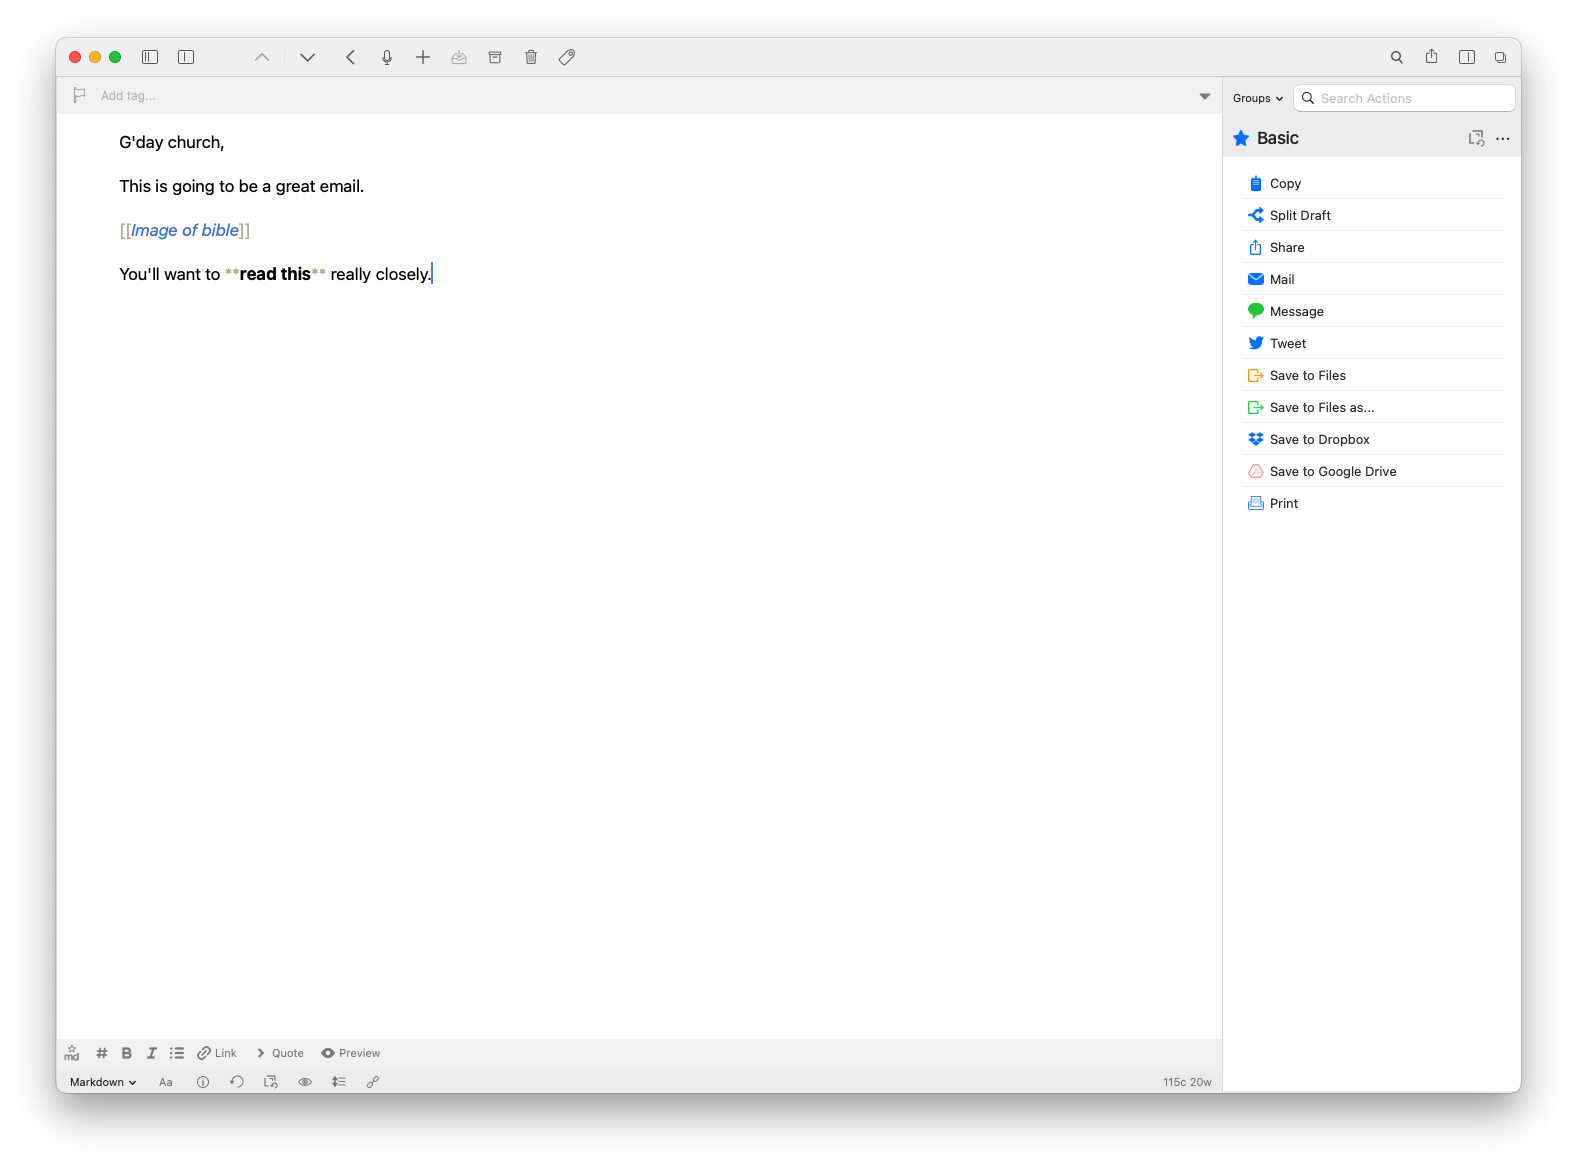The height and width of the screenshot is (1167, 1577).
Task: Open Aa editor appearance settings
Action: pos(166,1082)
